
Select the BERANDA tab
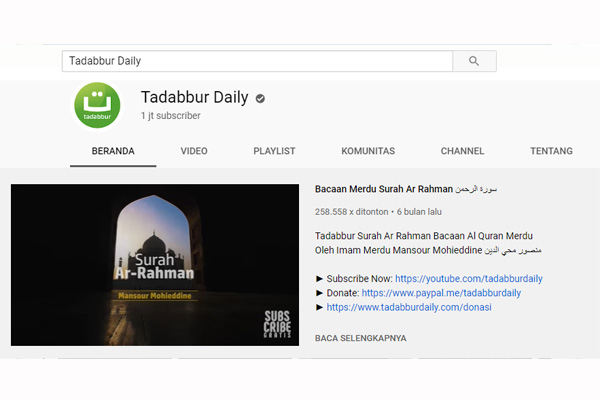113,151
